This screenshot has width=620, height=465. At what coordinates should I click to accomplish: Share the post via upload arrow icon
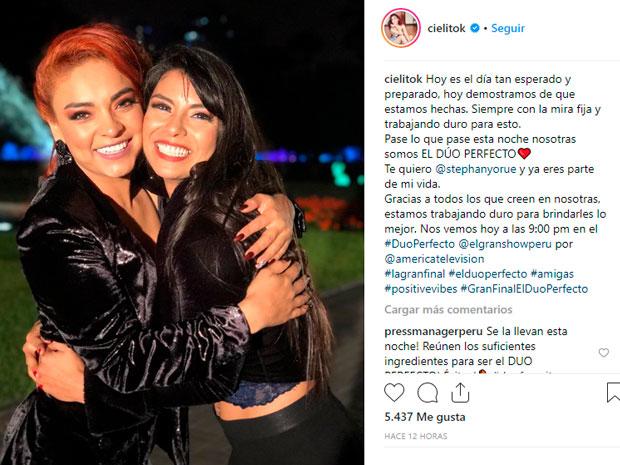tap(460, 392)
